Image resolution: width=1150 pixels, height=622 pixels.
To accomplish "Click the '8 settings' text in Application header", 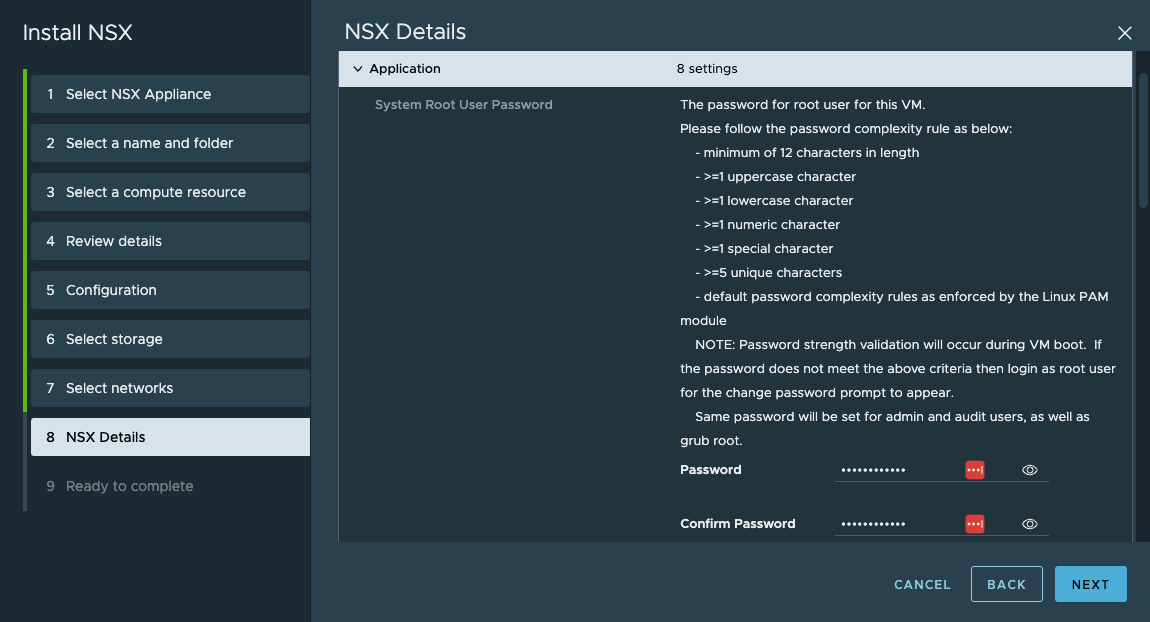I will pos(707,69).
